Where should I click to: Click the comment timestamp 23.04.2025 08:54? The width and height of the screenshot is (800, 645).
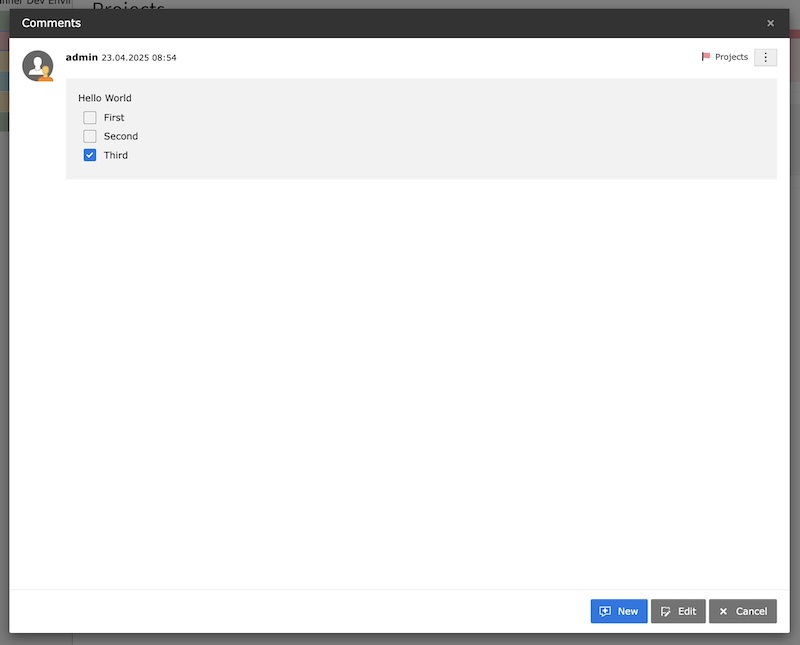[x=139, y=58]
